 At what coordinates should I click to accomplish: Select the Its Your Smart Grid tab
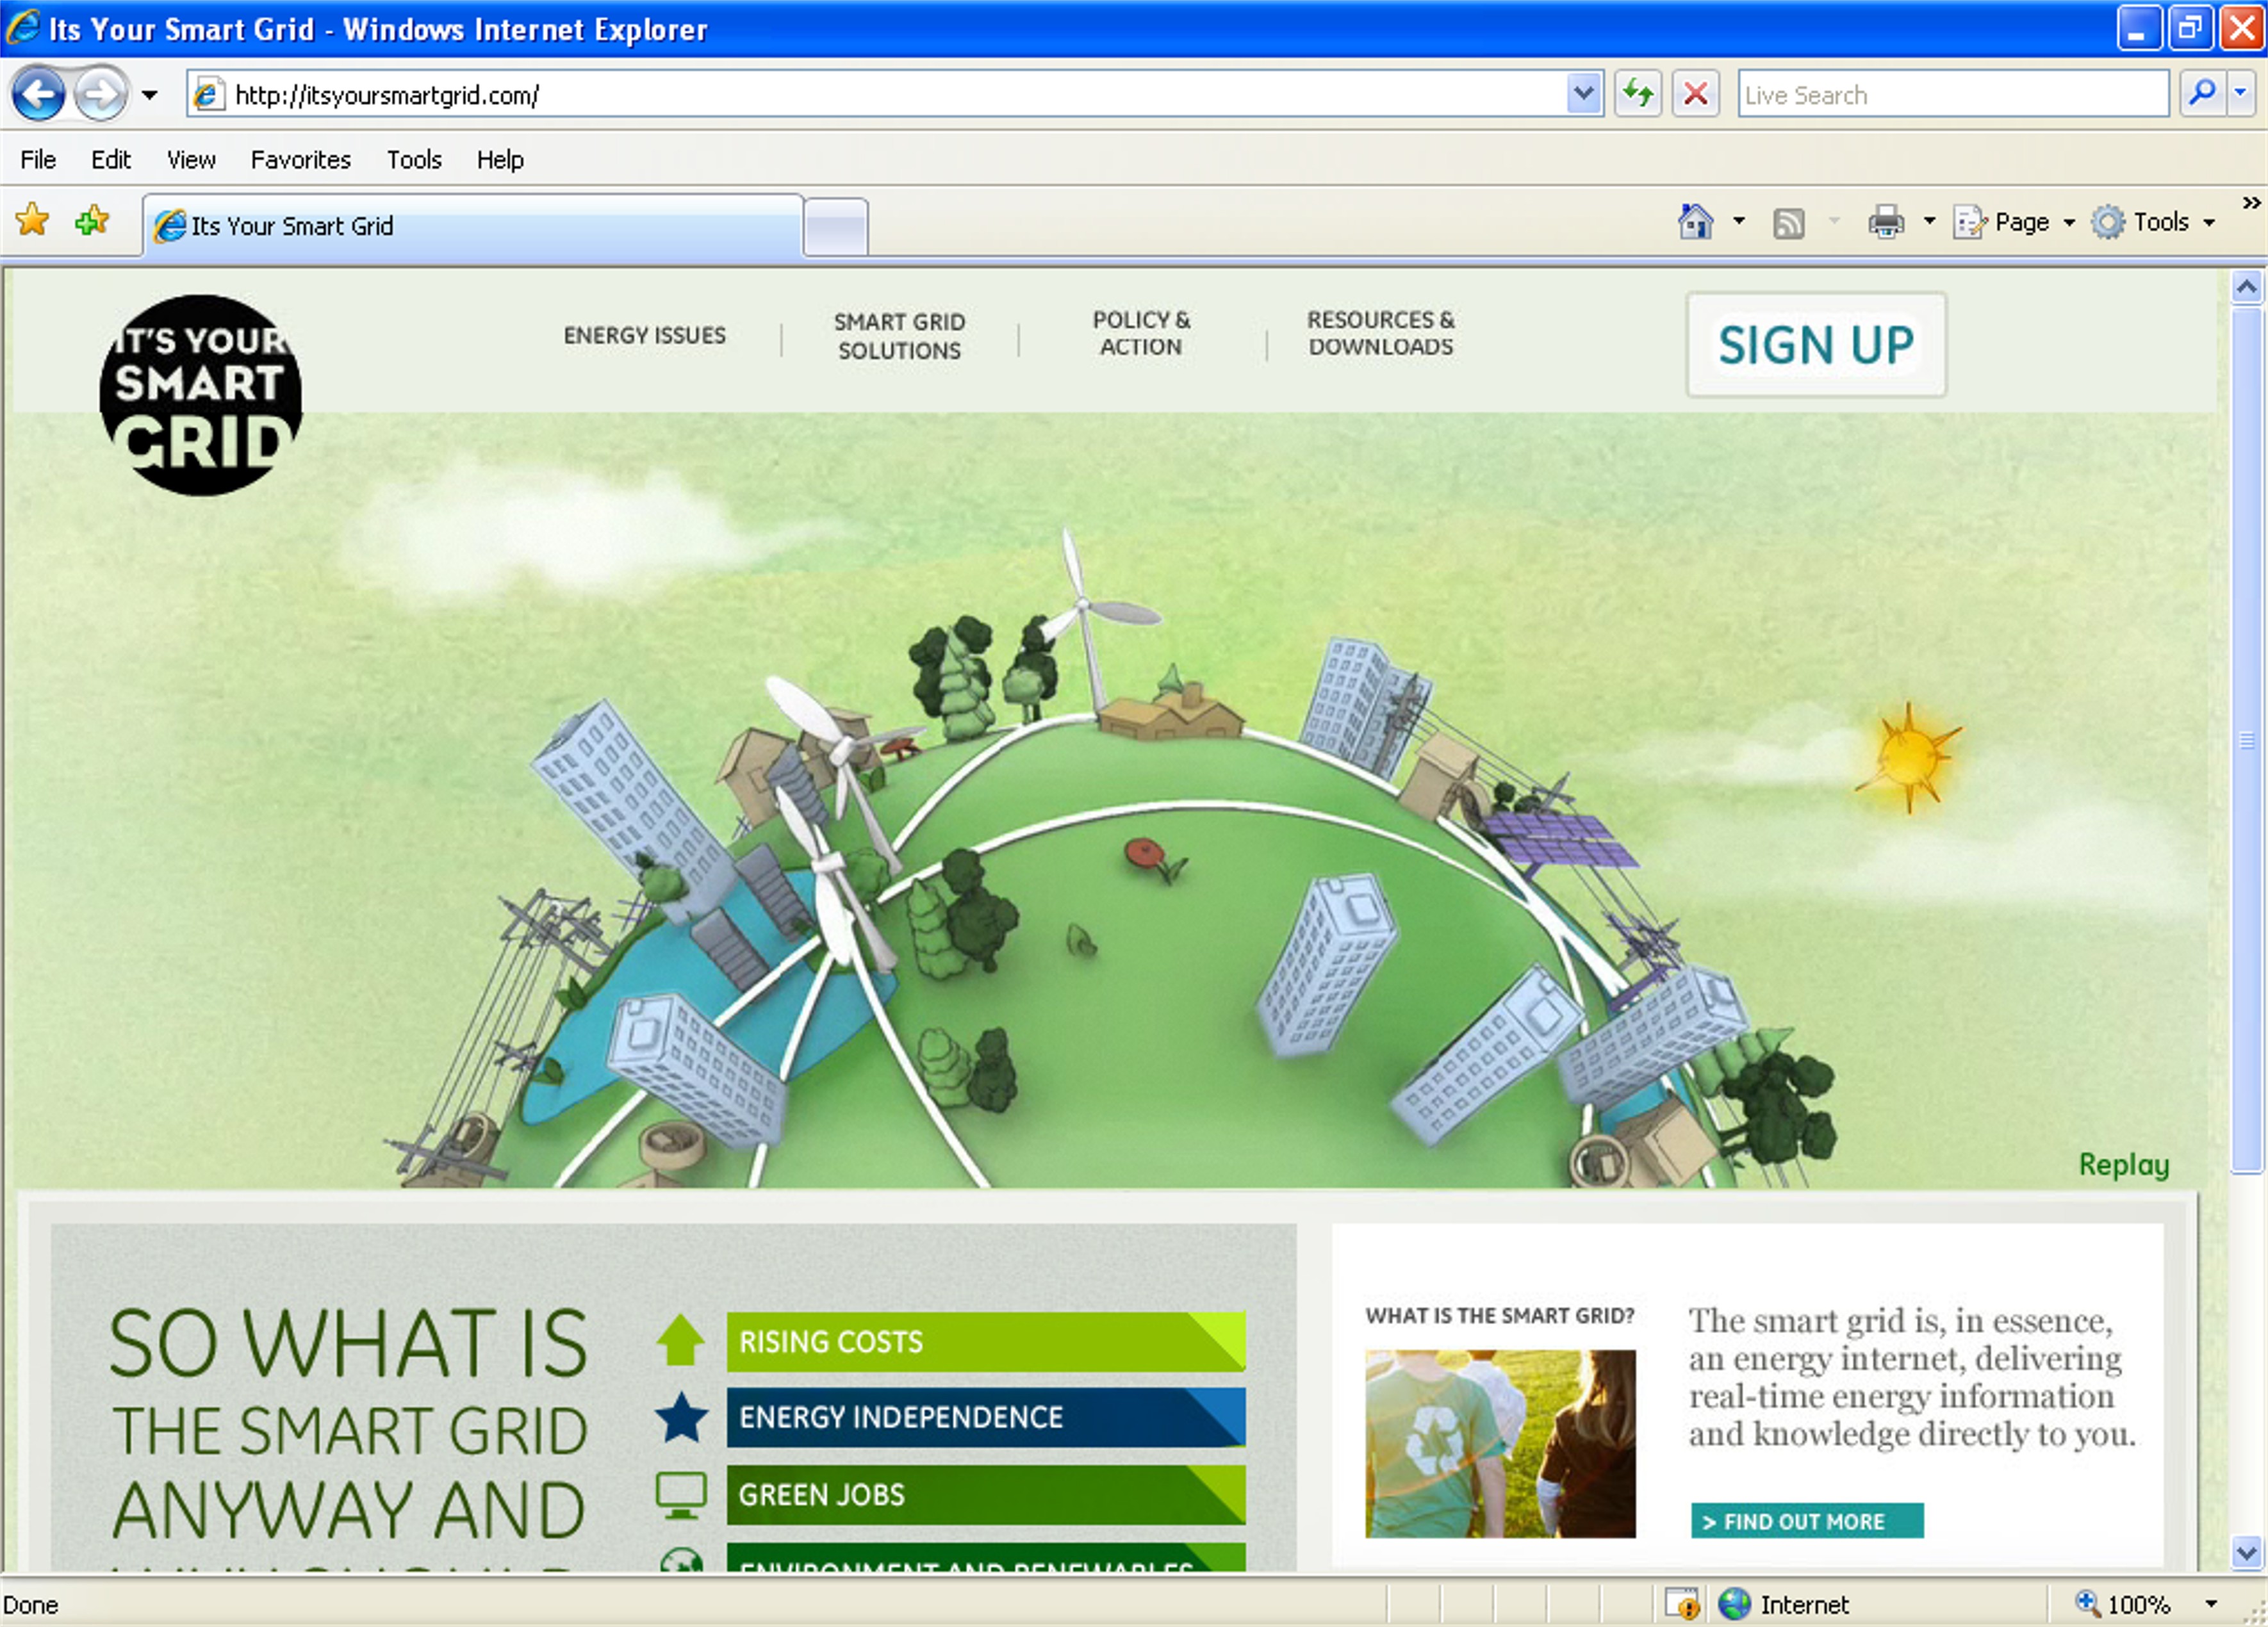tap(474, 226)
